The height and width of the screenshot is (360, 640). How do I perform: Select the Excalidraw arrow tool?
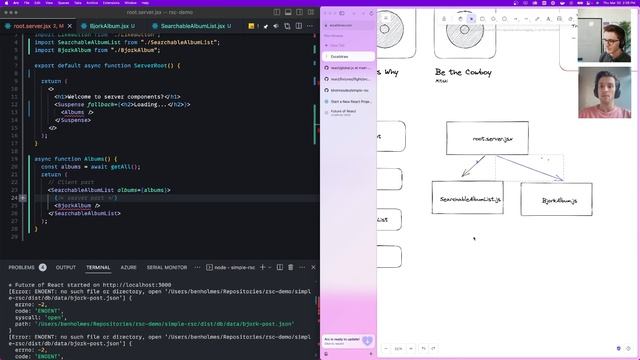point(516,19)
